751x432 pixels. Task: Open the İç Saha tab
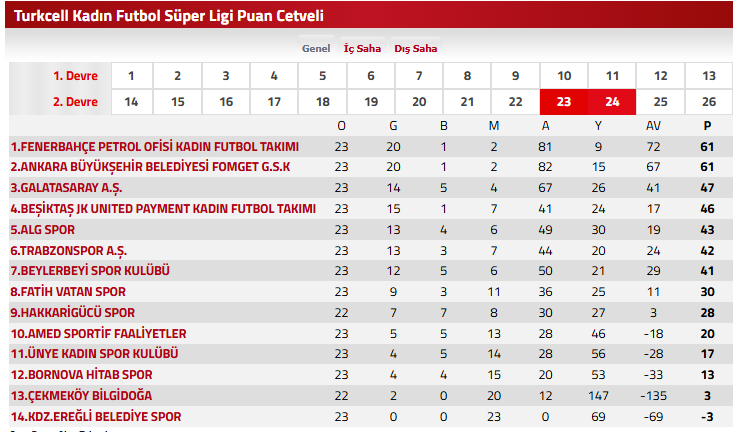tap(362, 48)
